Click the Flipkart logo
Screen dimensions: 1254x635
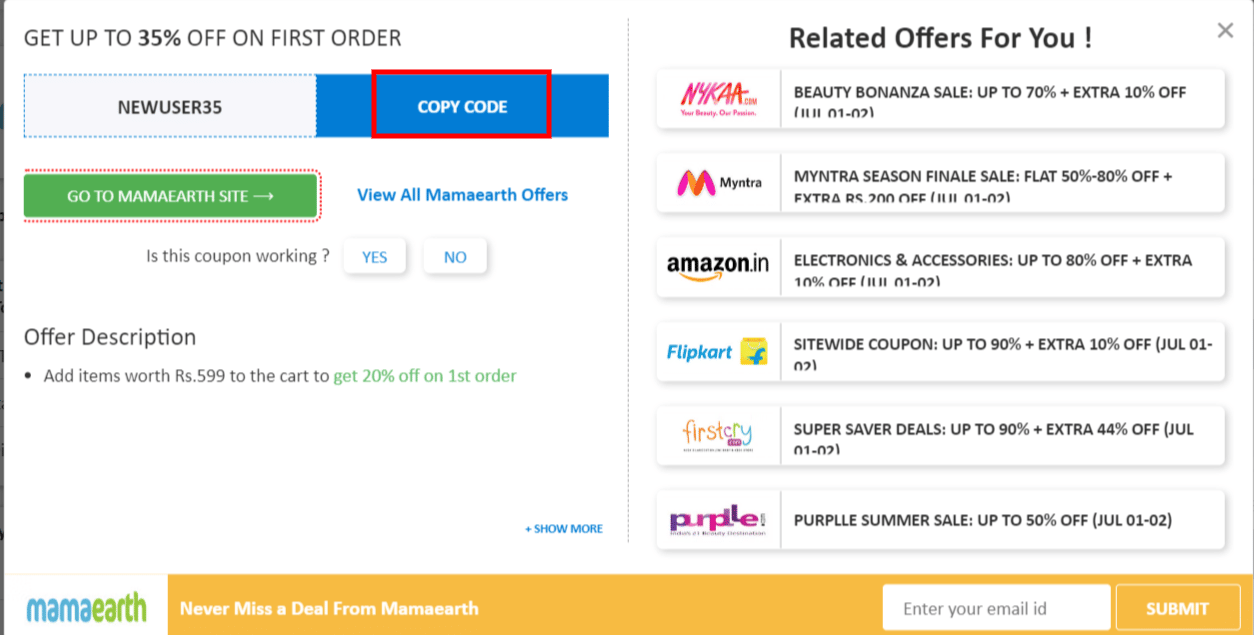pyautogui.click(x=718, y=351)
